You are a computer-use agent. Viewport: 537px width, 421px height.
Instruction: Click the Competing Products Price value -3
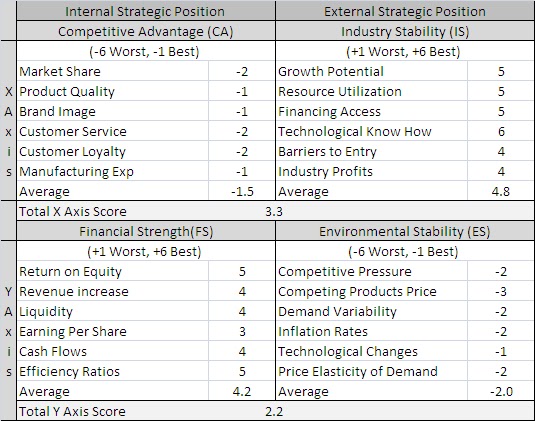tap(501, 292)
